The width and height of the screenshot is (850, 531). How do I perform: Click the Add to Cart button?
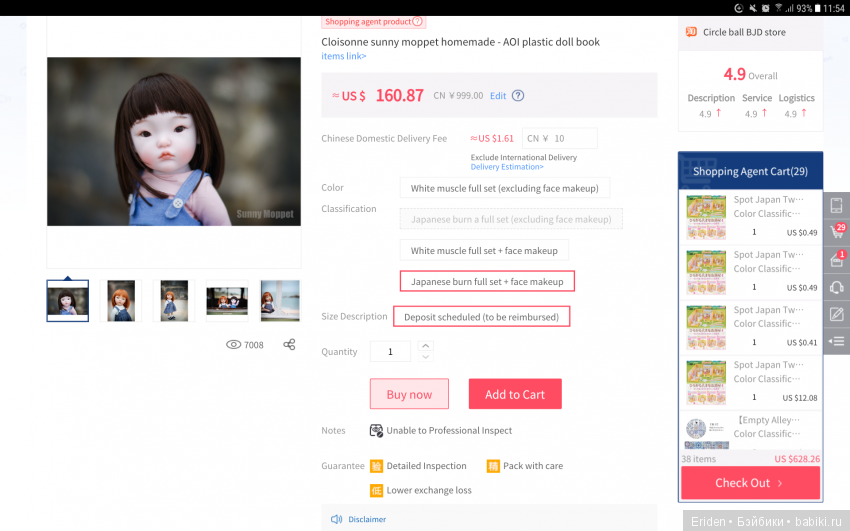pos(514,394)
